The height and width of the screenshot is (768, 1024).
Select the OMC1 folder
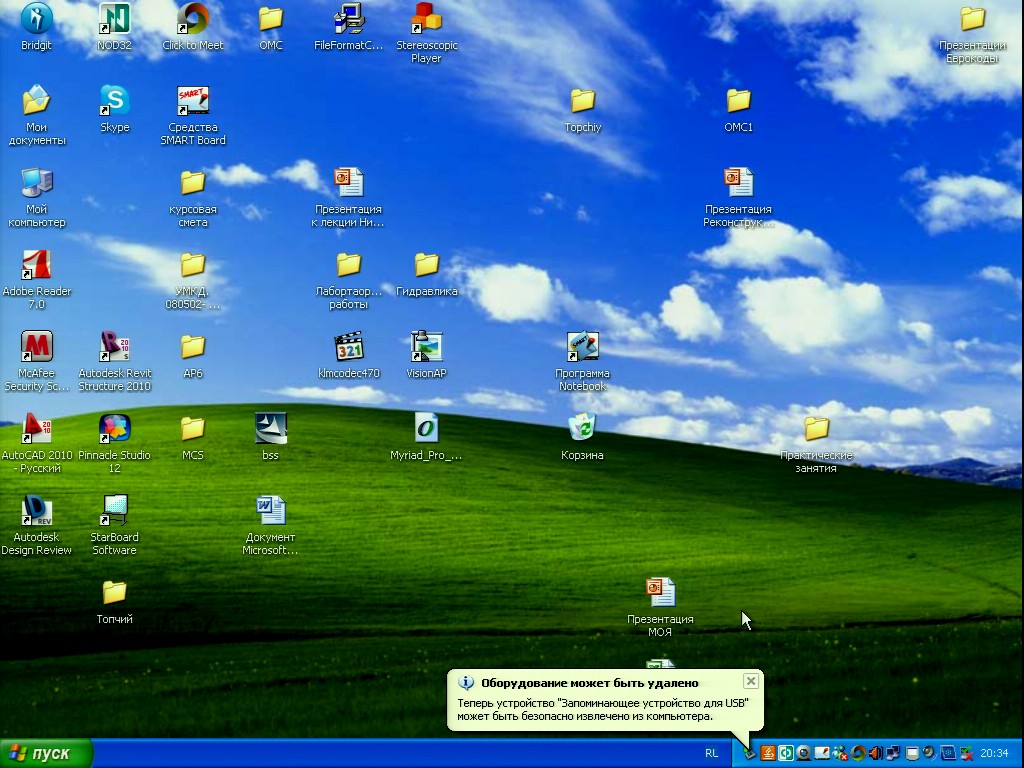pos(739,108)
